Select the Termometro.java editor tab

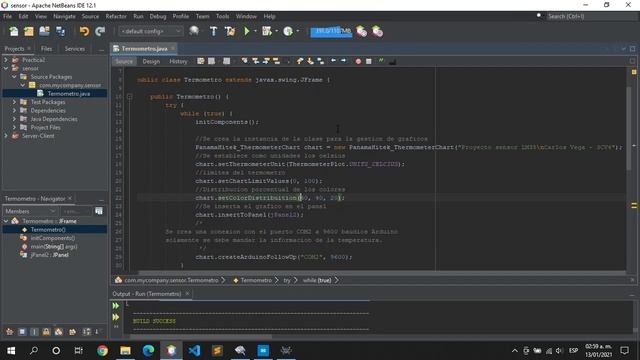(x=144, y=49)
